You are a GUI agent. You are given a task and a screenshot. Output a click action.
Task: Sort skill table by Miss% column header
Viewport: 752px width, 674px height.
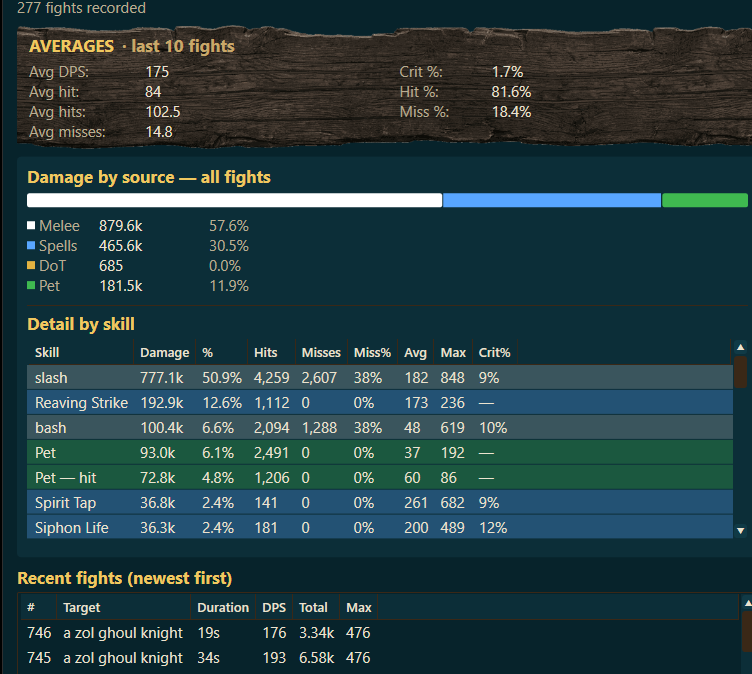click(x=373, y=353)
